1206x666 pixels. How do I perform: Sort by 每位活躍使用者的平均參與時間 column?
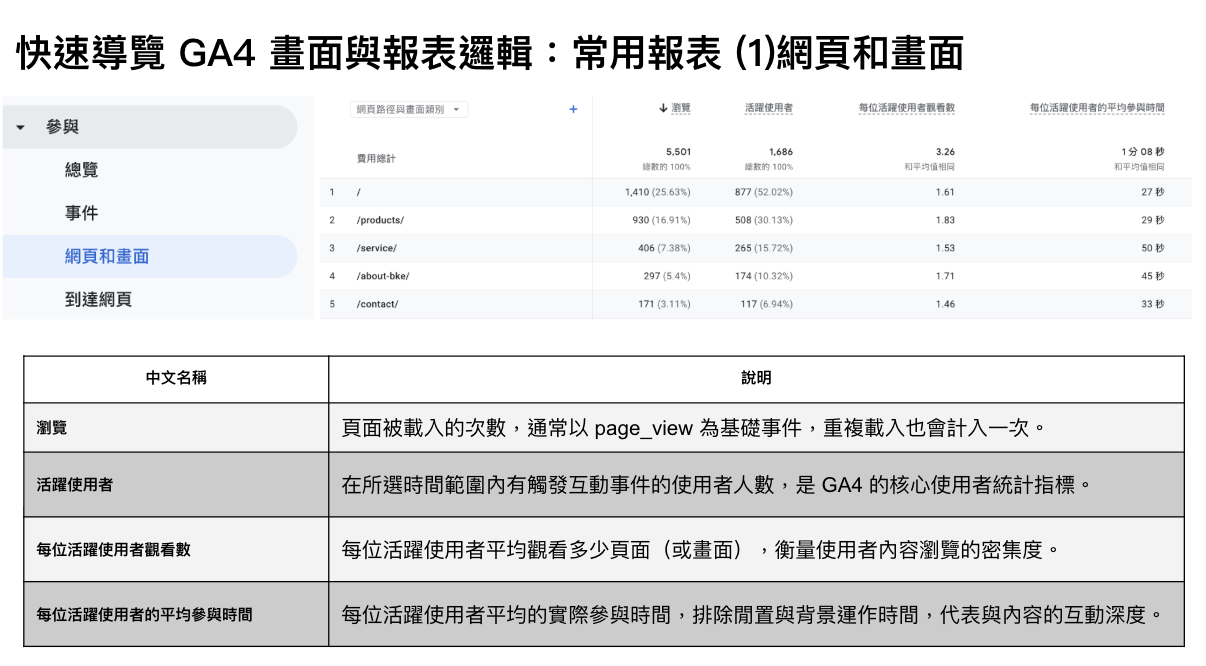tap(1097, 108)
